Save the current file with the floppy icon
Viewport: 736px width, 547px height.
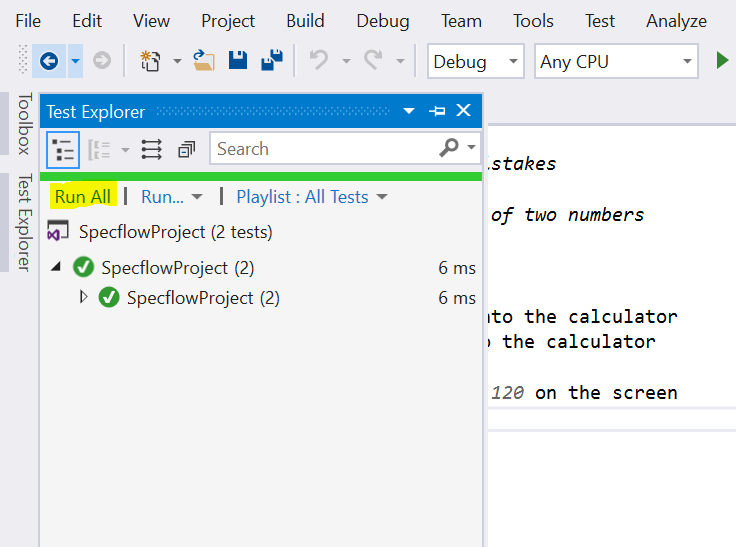pos(238,61)
